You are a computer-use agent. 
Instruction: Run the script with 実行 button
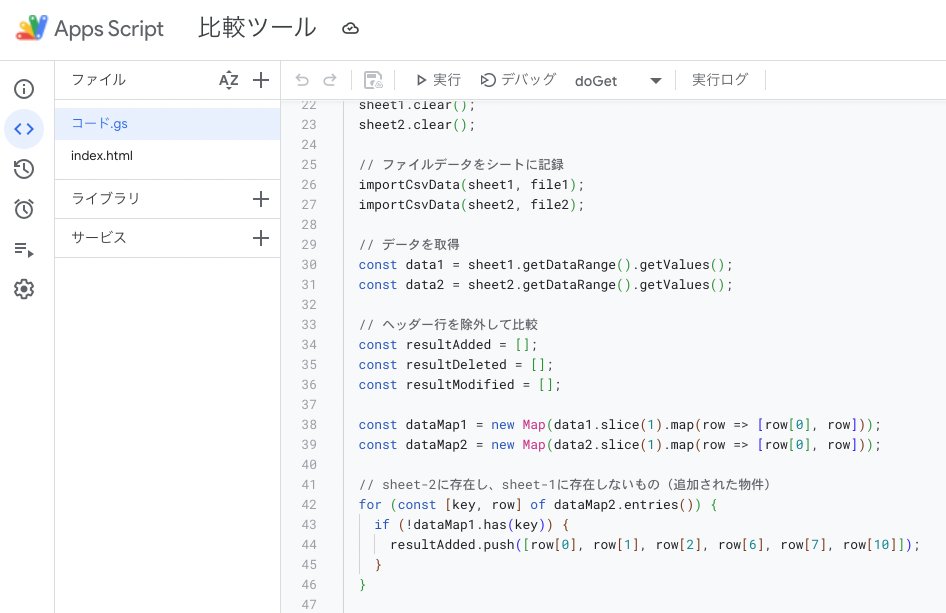click(438, 80)
